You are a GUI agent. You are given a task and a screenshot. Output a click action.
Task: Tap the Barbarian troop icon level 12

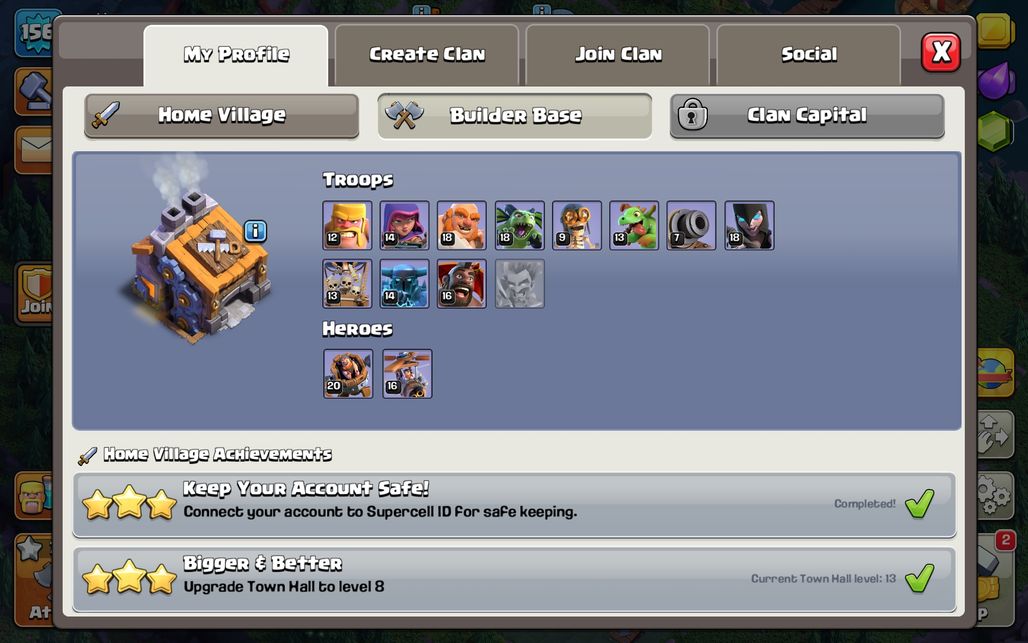pyautogui.click(x=347, y=225)
